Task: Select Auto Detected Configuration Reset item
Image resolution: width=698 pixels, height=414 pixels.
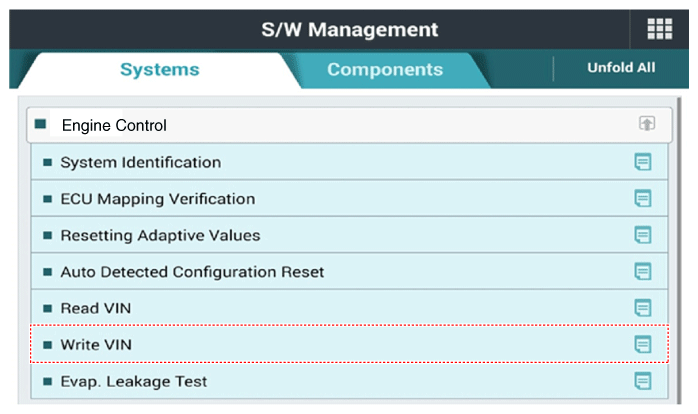Action: tap(192, 272)
